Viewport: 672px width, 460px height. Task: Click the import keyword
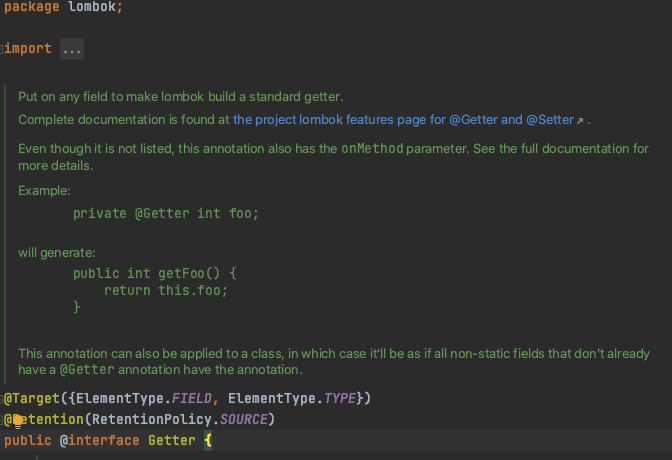pyautogui.click(x=28, y=48)
